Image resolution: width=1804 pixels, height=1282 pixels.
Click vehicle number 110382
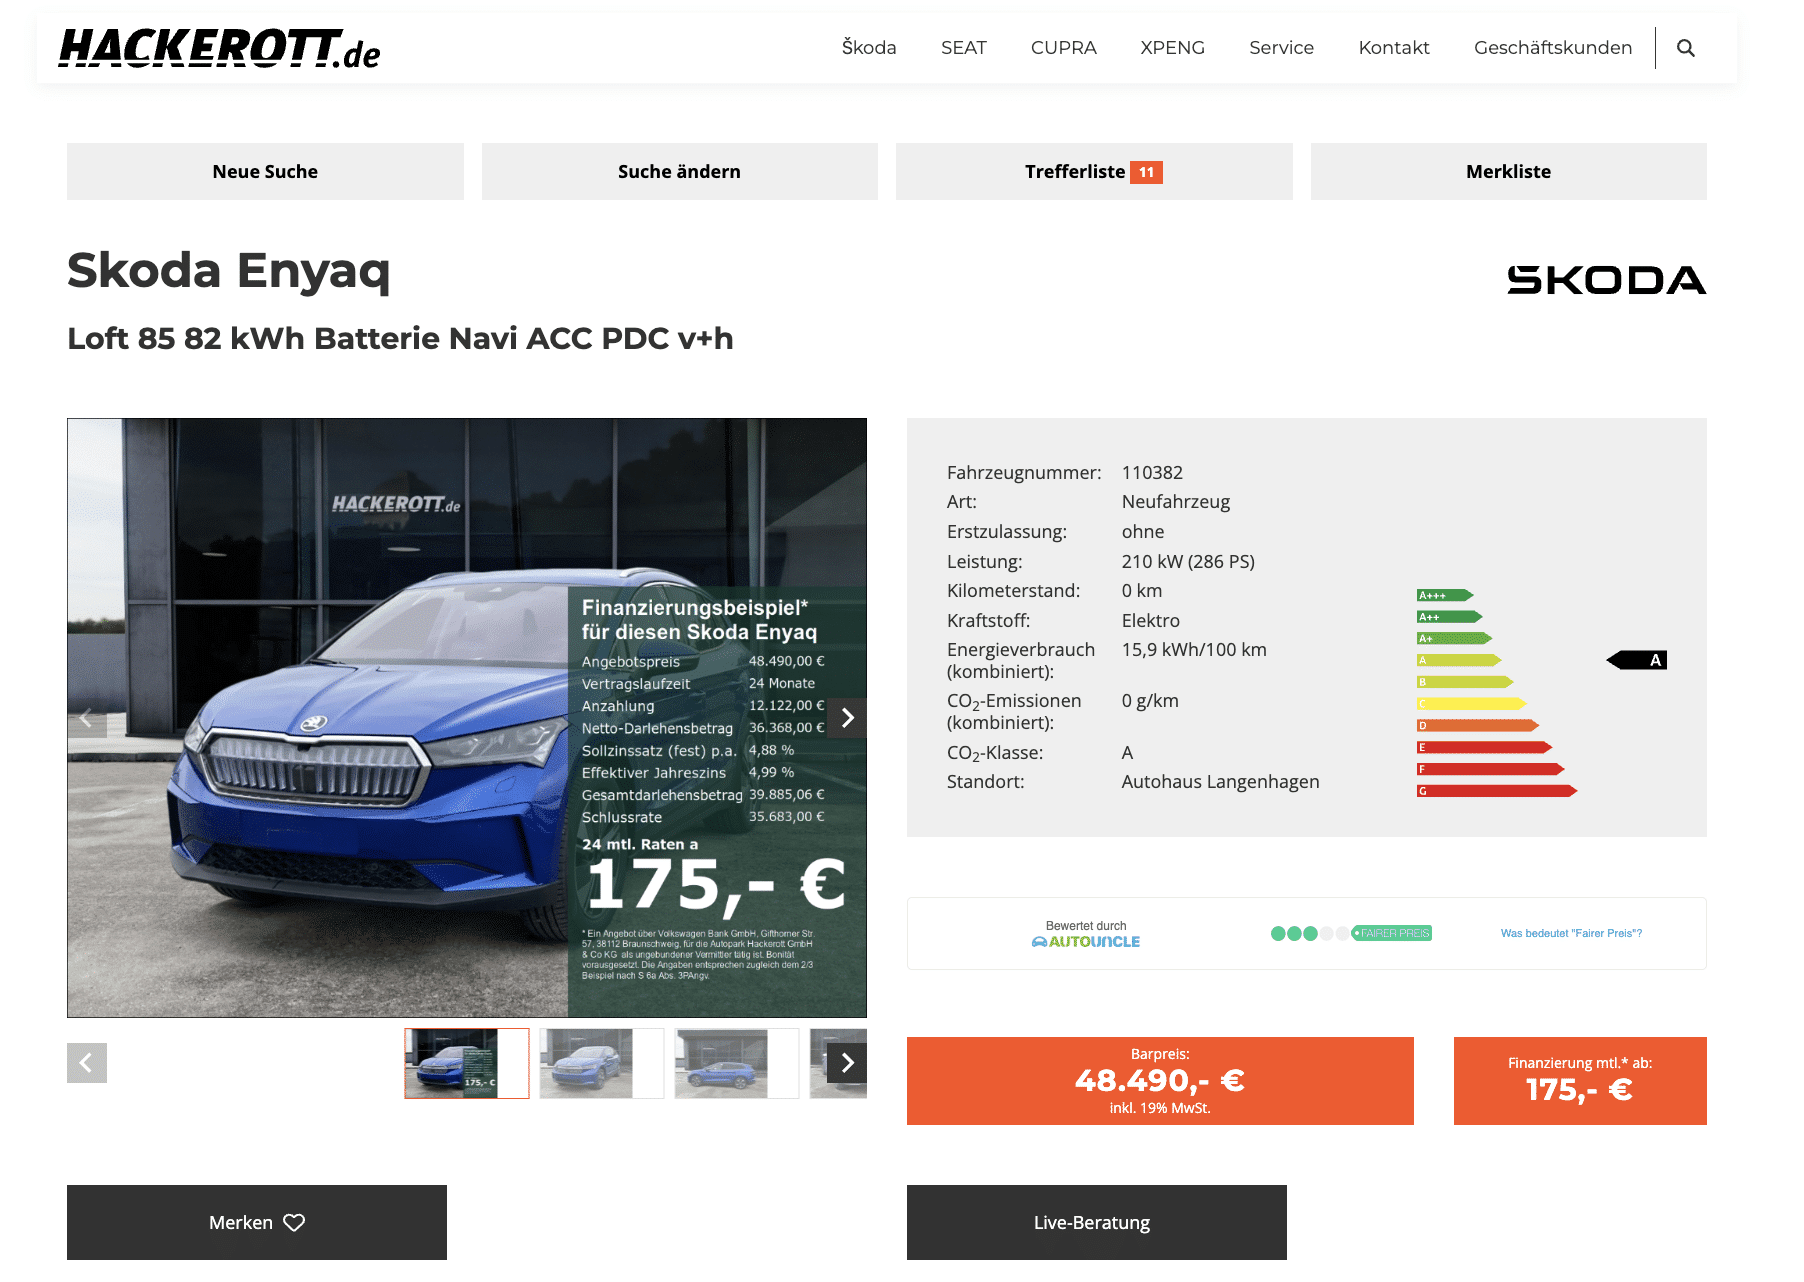point(1152,472)
